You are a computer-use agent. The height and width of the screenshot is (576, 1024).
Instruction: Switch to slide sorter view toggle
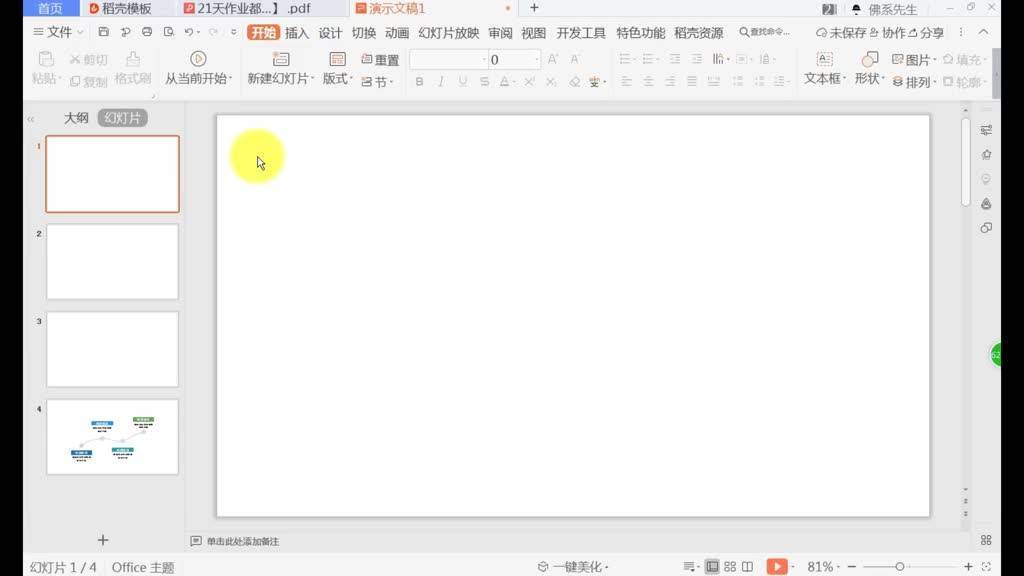click(x=730, y=565)
